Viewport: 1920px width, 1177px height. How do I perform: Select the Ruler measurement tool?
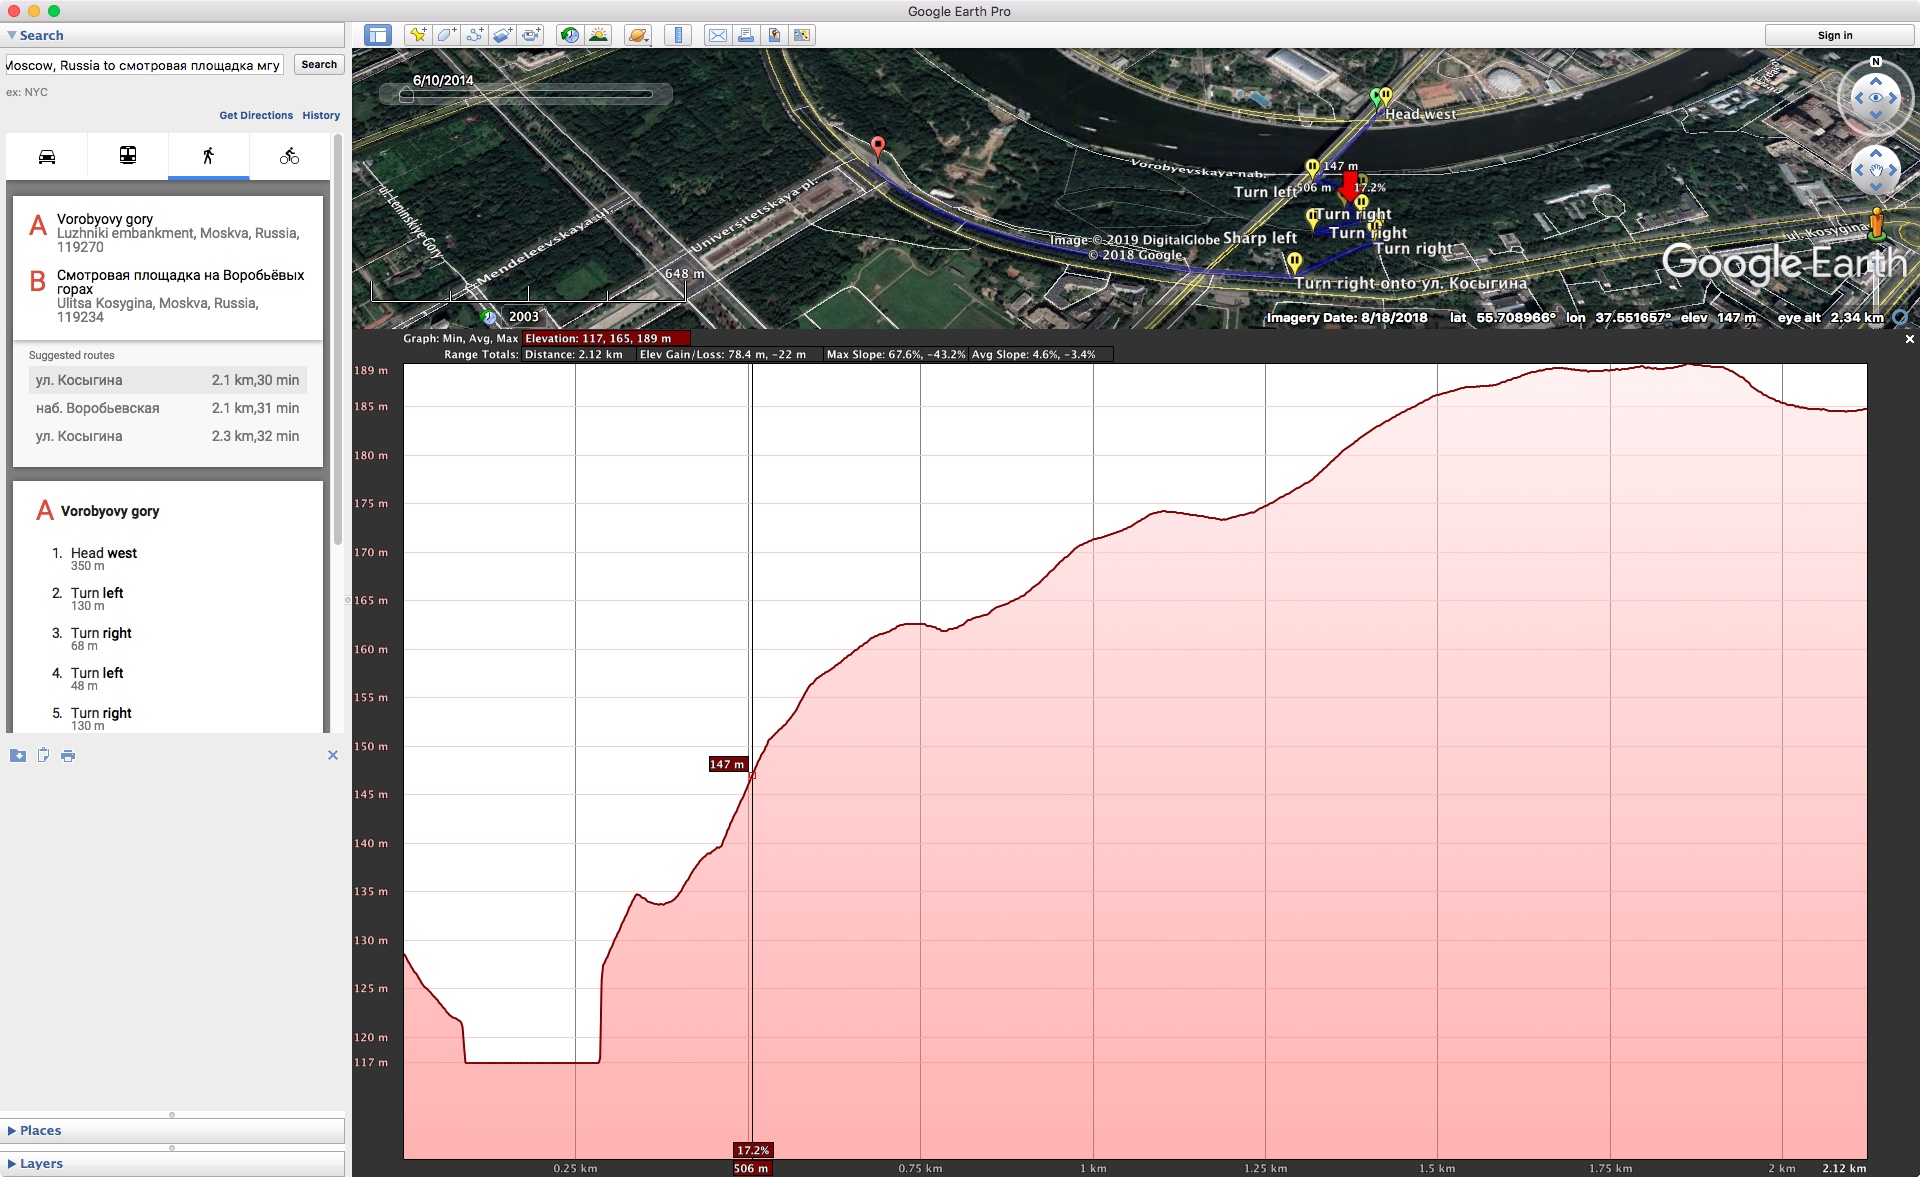(x=678, y=35)
